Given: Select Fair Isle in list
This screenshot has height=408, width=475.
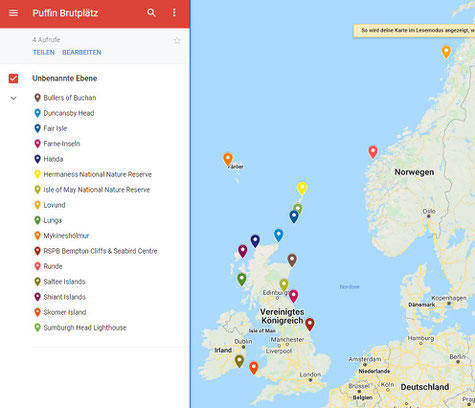Looking at the screenshot, I should click(x=51, y=128).
